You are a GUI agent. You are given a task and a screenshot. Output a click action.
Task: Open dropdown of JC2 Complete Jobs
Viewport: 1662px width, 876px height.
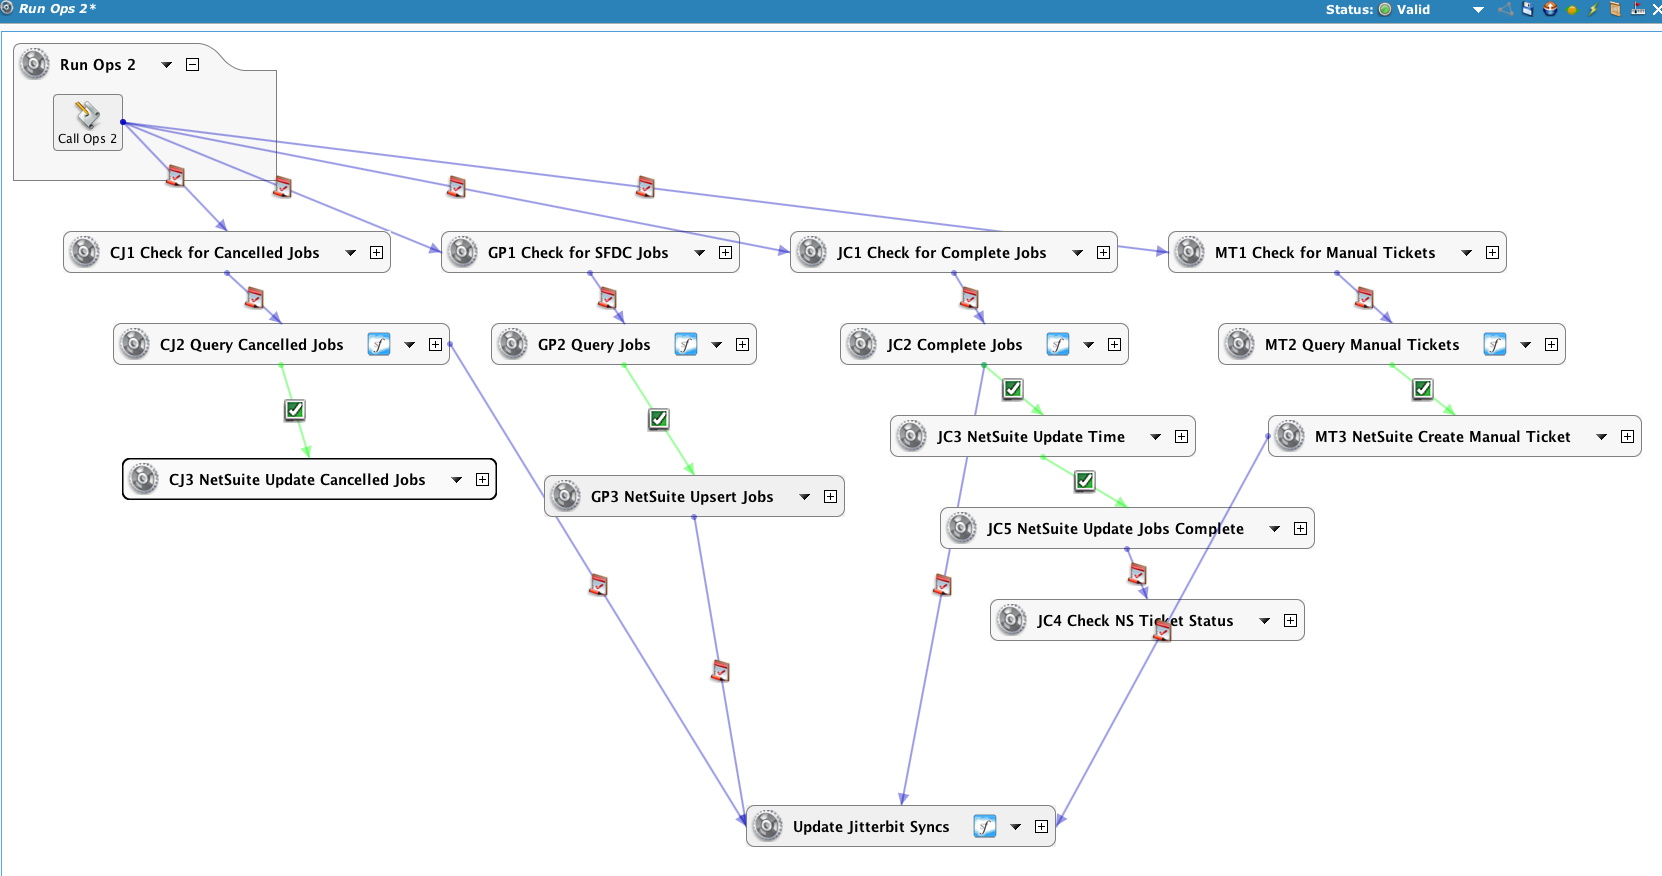pyautogui.click(x=1089, y=345)
